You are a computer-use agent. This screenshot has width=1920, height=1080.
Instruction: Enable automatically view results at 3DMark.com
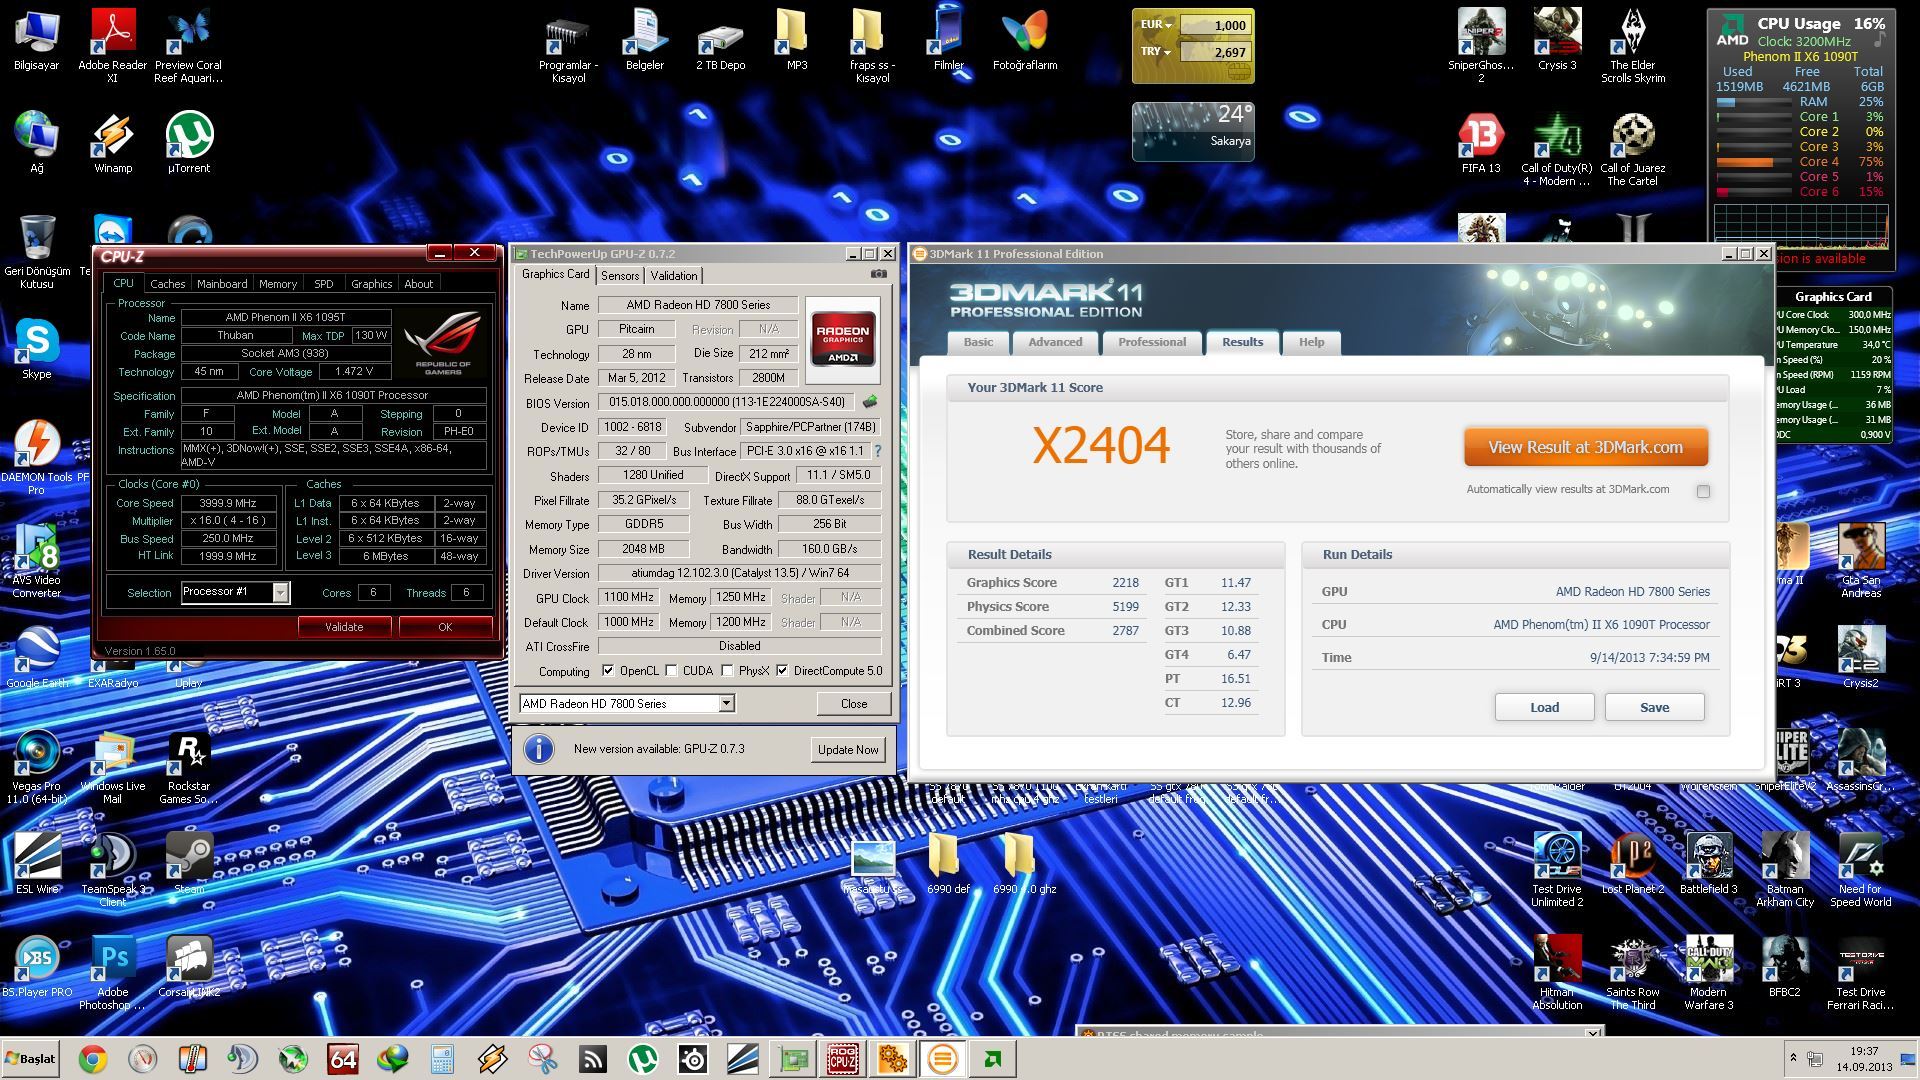(1703, 491)
